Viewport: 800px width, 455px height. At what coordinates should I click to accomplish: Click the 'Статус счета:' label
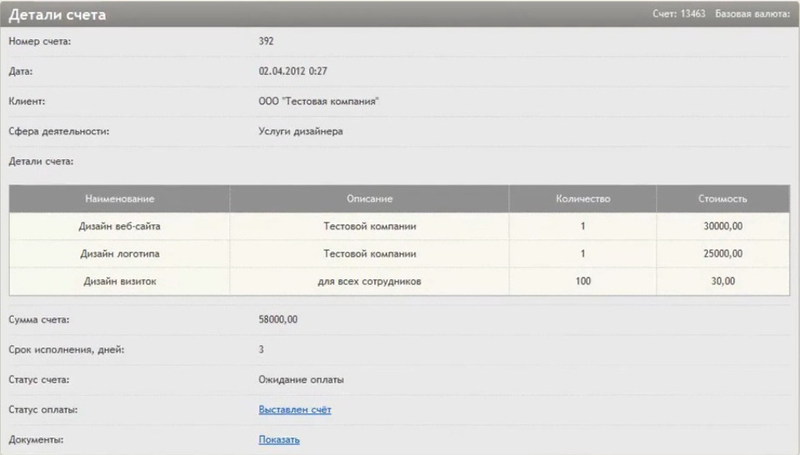click(39, 380)
